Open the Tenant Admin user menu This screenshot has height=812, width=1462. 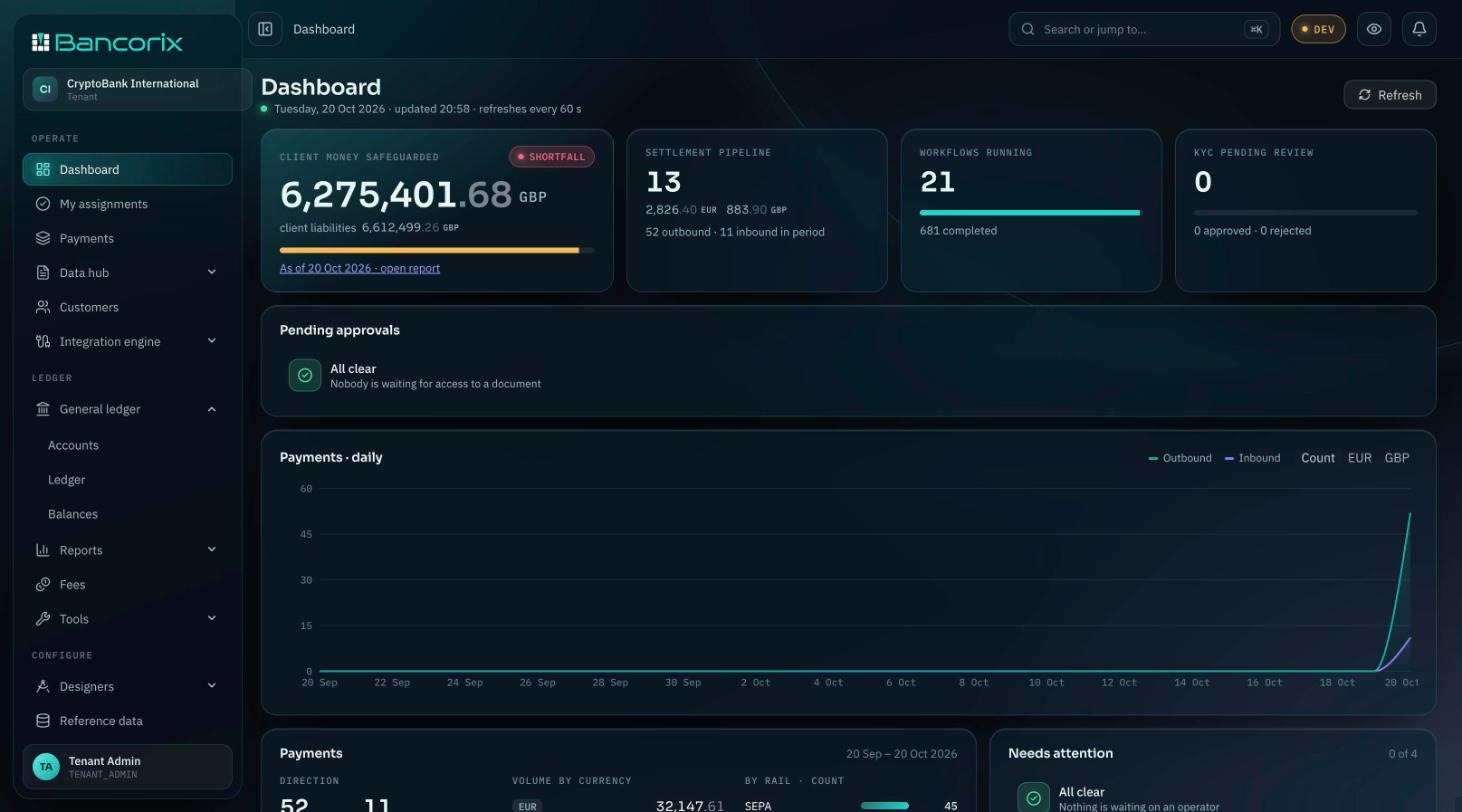point(127,767)
